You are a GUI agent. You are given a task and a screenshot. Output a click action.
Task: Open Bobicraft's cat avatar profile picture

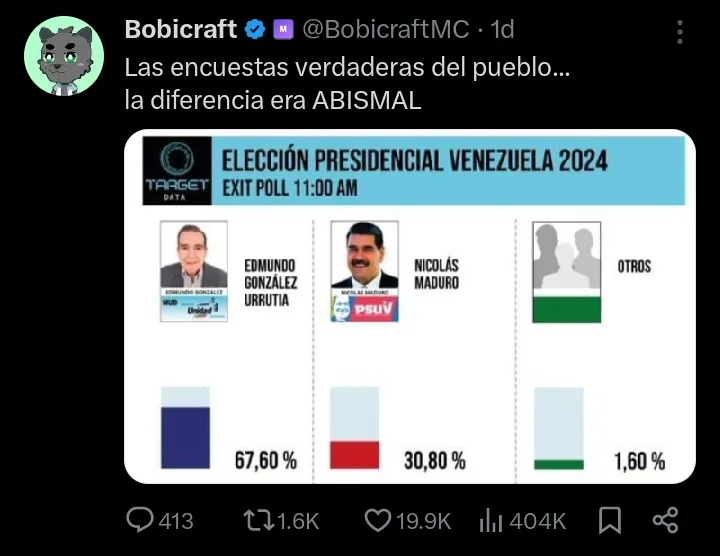click(x=64, y=56)
